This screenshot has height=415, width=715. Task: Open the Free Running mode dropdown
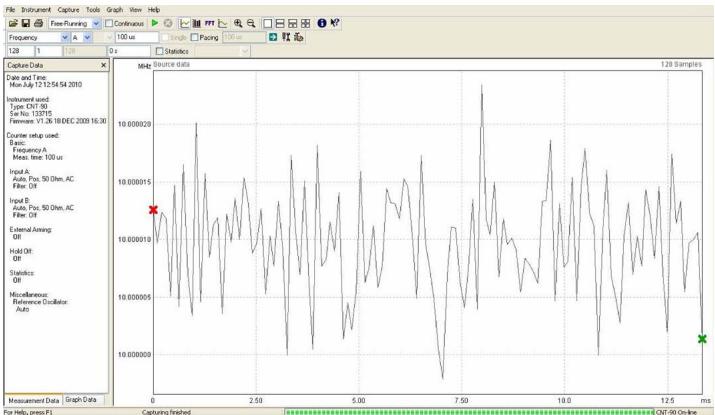(96, 23)
